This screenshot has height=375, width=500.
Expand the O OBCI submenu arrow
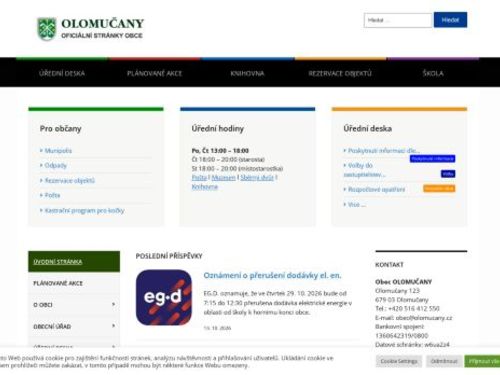click(113, 304)
